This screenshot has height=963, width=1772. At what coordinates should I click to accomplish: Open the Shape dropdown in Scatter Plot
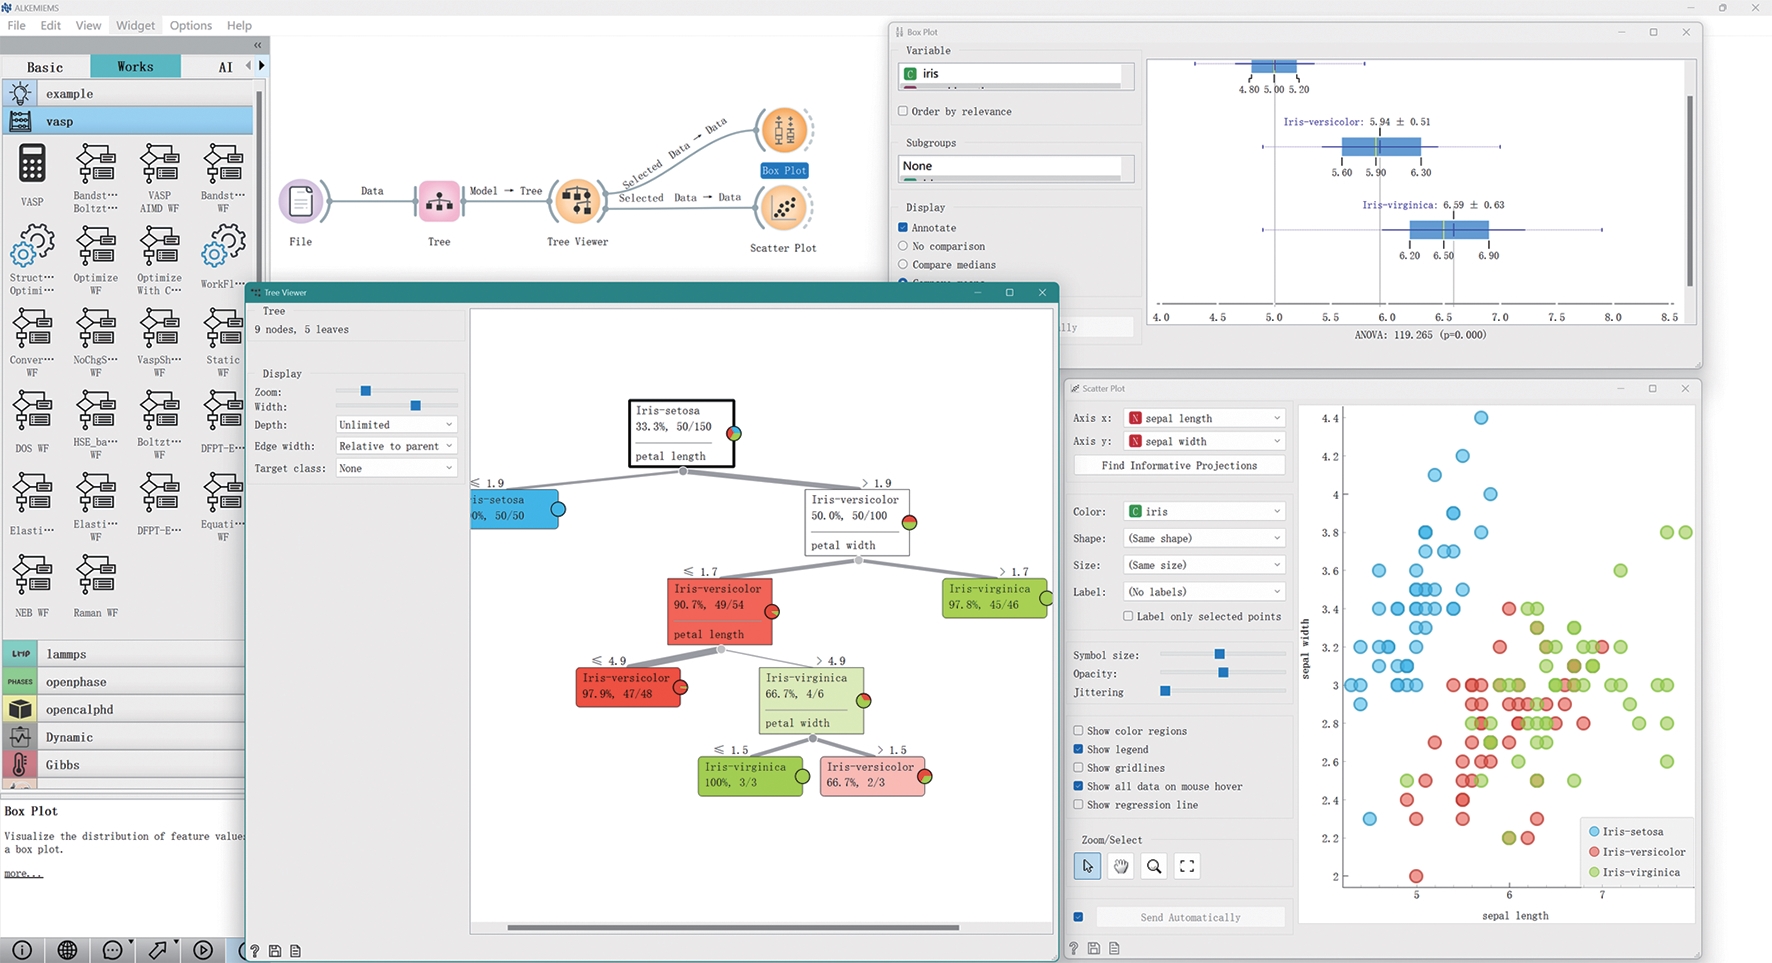[1204, 538]
